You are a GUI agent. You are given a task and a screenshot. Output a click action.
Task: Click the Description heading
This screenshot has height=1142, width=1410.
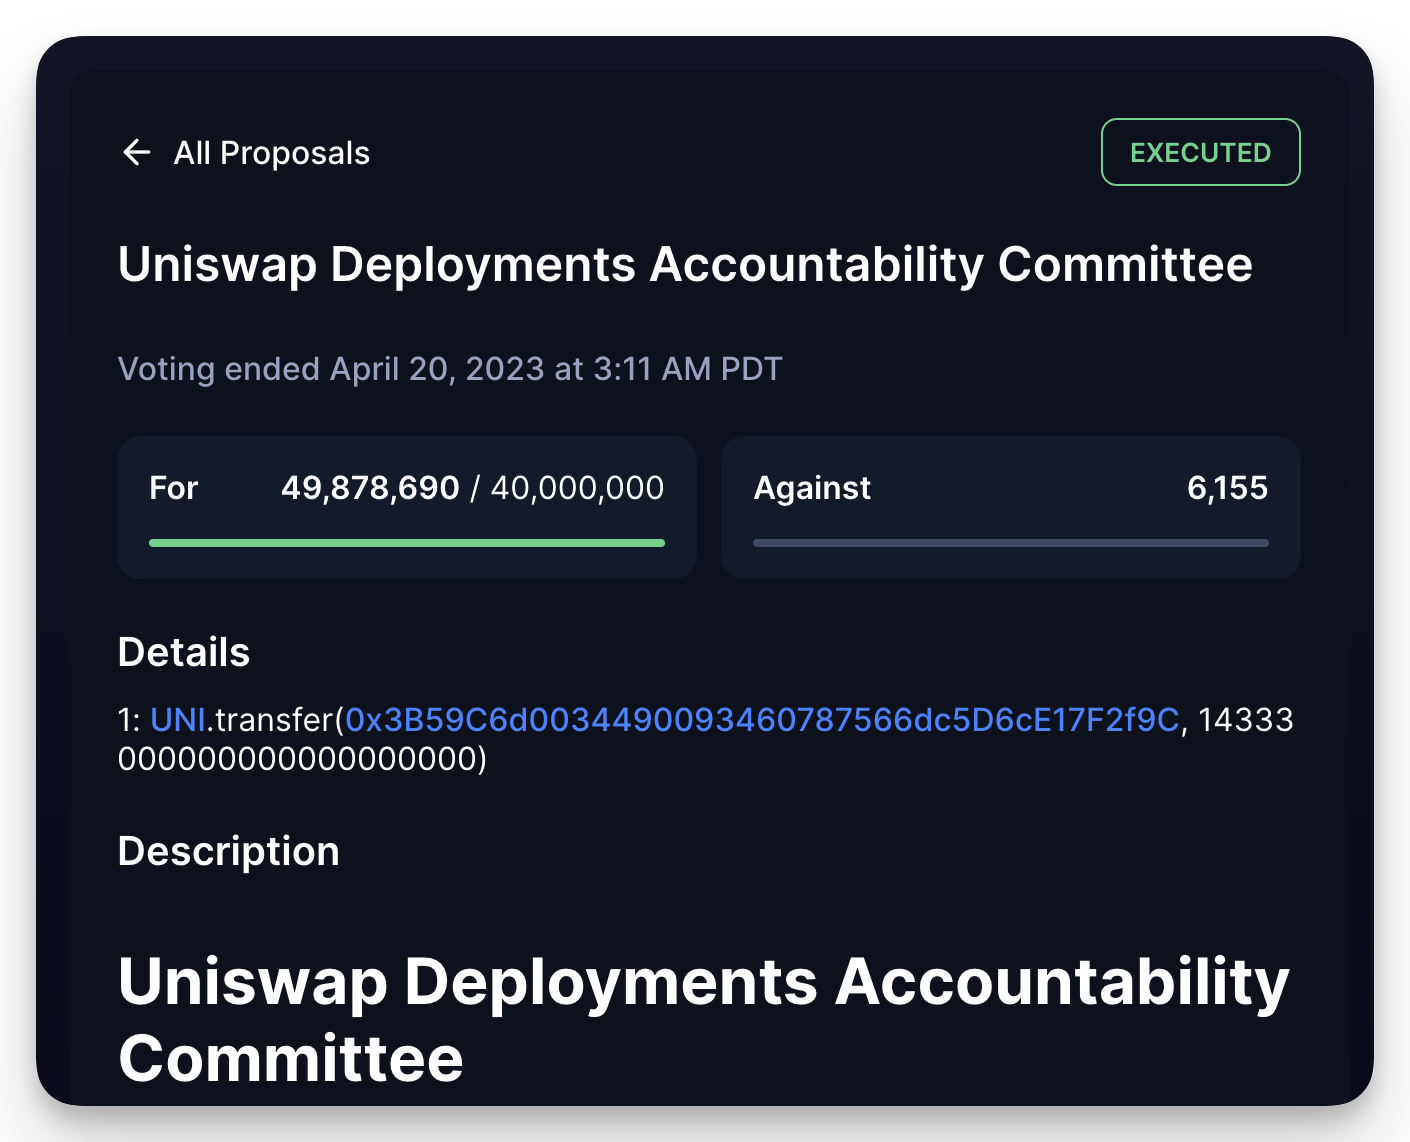(x=229, y=852)
